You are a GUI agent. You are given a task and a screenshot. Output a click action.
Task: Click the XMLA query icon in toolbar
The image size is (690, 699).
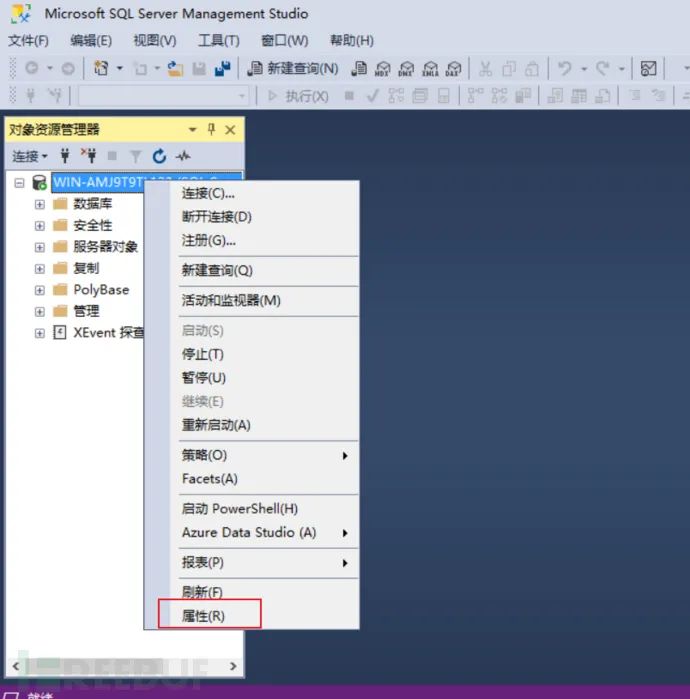430,69
